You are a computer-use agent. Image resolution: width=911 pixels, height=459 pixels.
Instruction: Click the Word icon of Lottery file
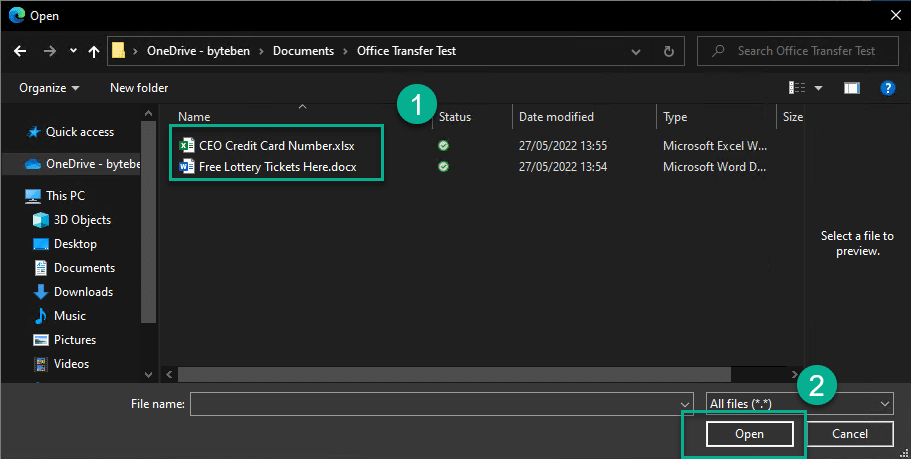click(x=187, y=167)
